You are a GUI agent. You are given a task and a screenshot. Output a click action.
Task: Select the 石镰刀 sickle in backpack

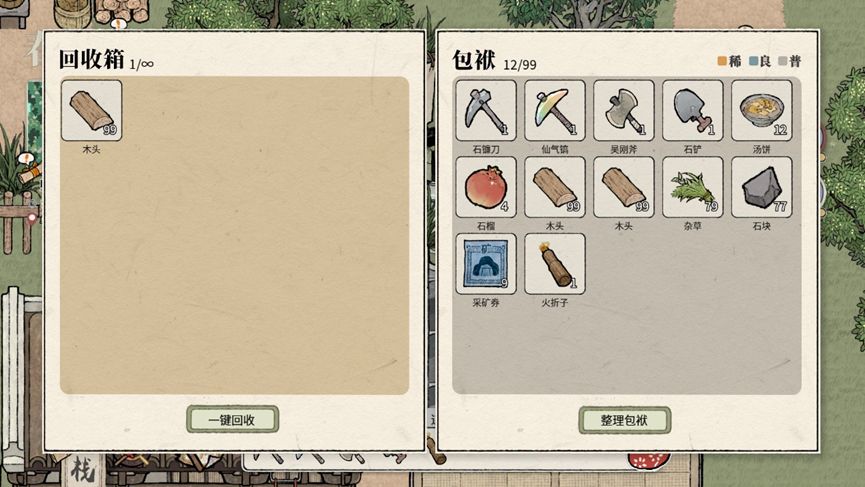coord(486,110)
